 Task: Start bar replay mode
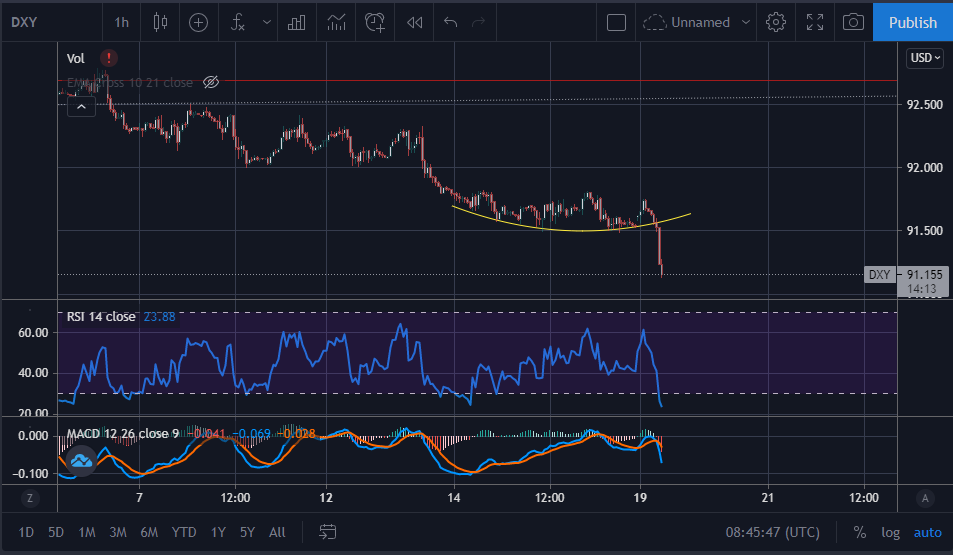[x=415, y=22]
